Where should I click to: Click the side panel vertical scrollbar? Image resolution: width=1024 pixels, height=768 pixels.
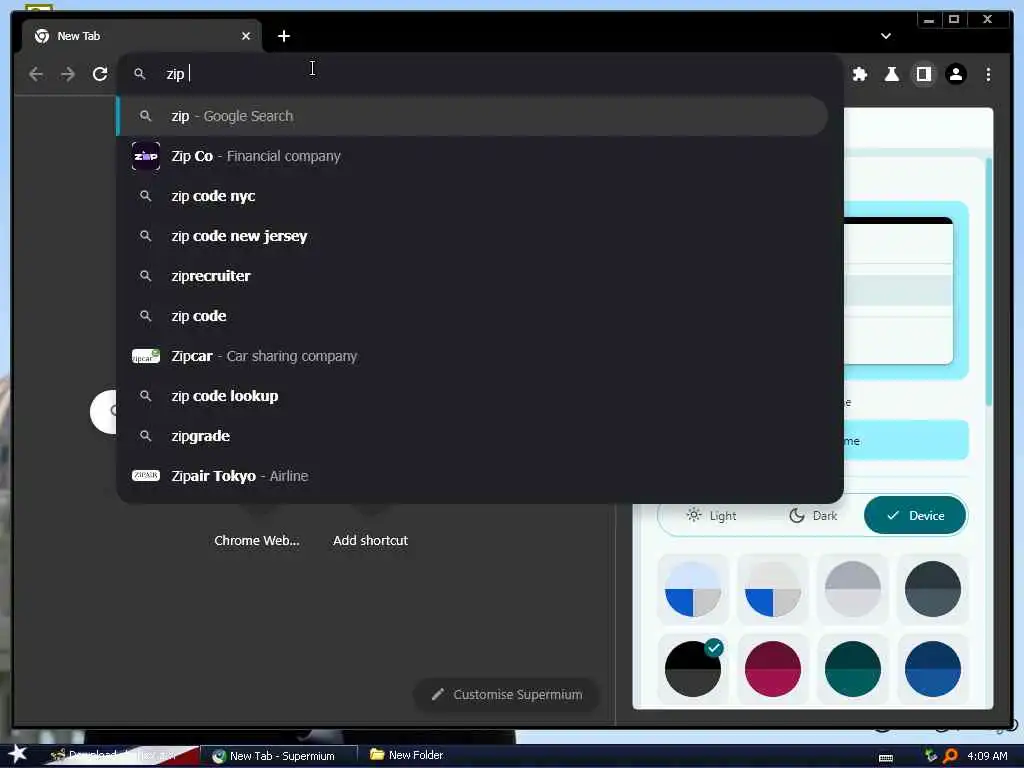pyautogui.click(x=989, y=281)
